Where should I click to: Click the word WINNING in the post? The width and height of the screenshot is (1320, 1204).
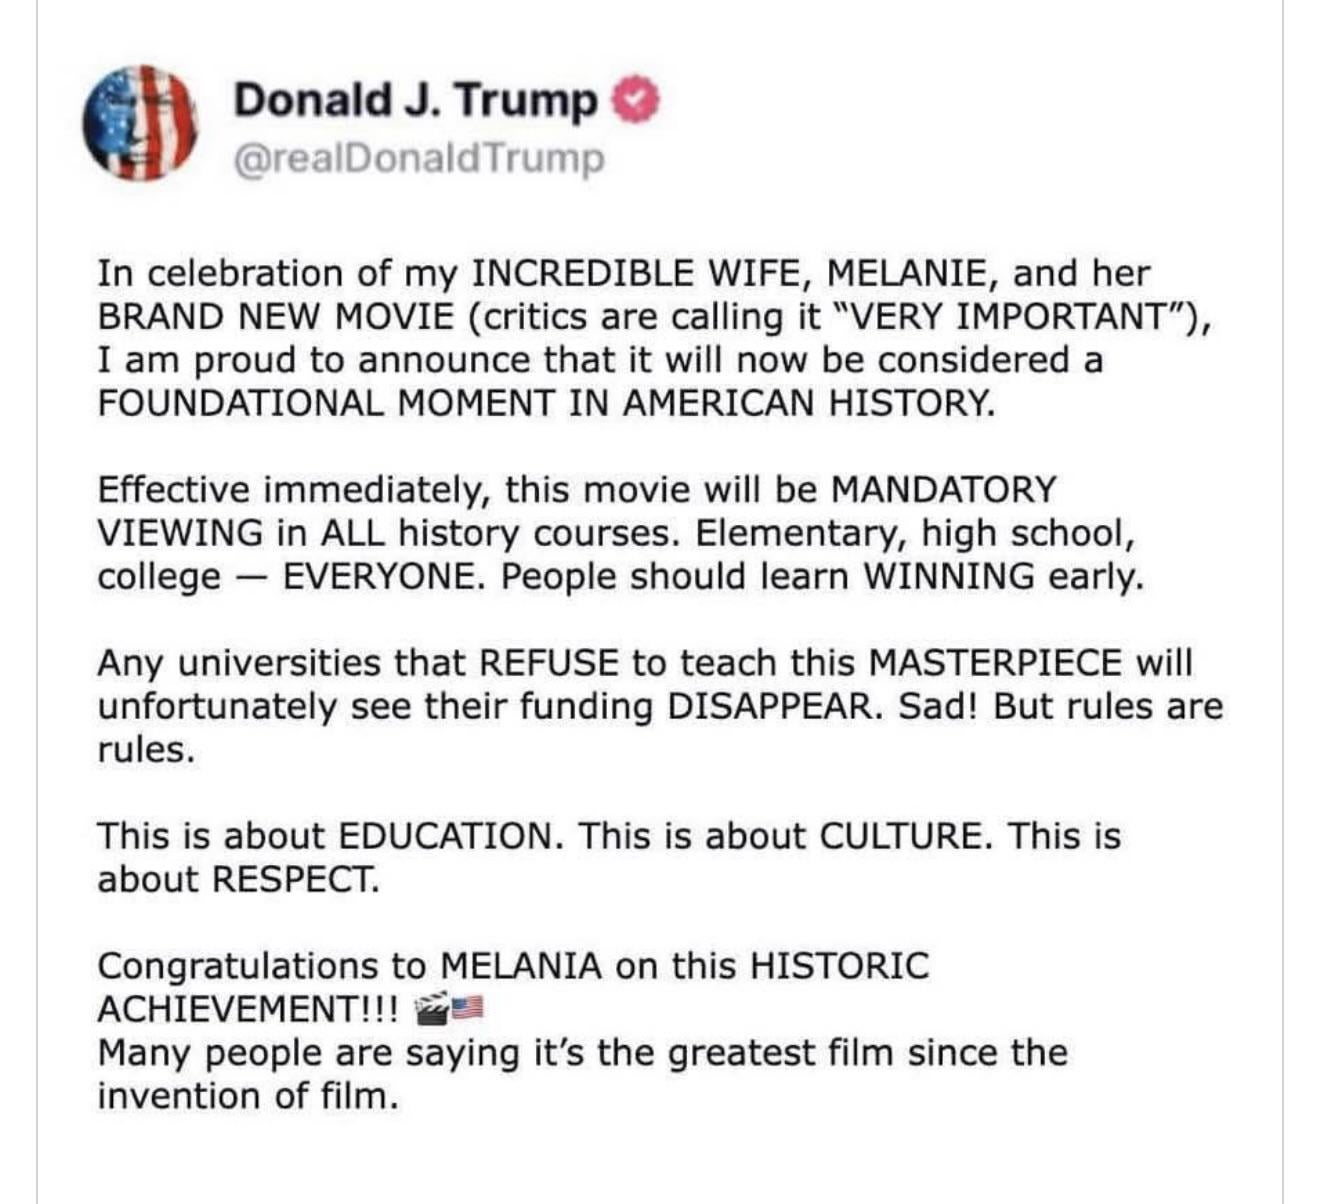tap(949, 577)
